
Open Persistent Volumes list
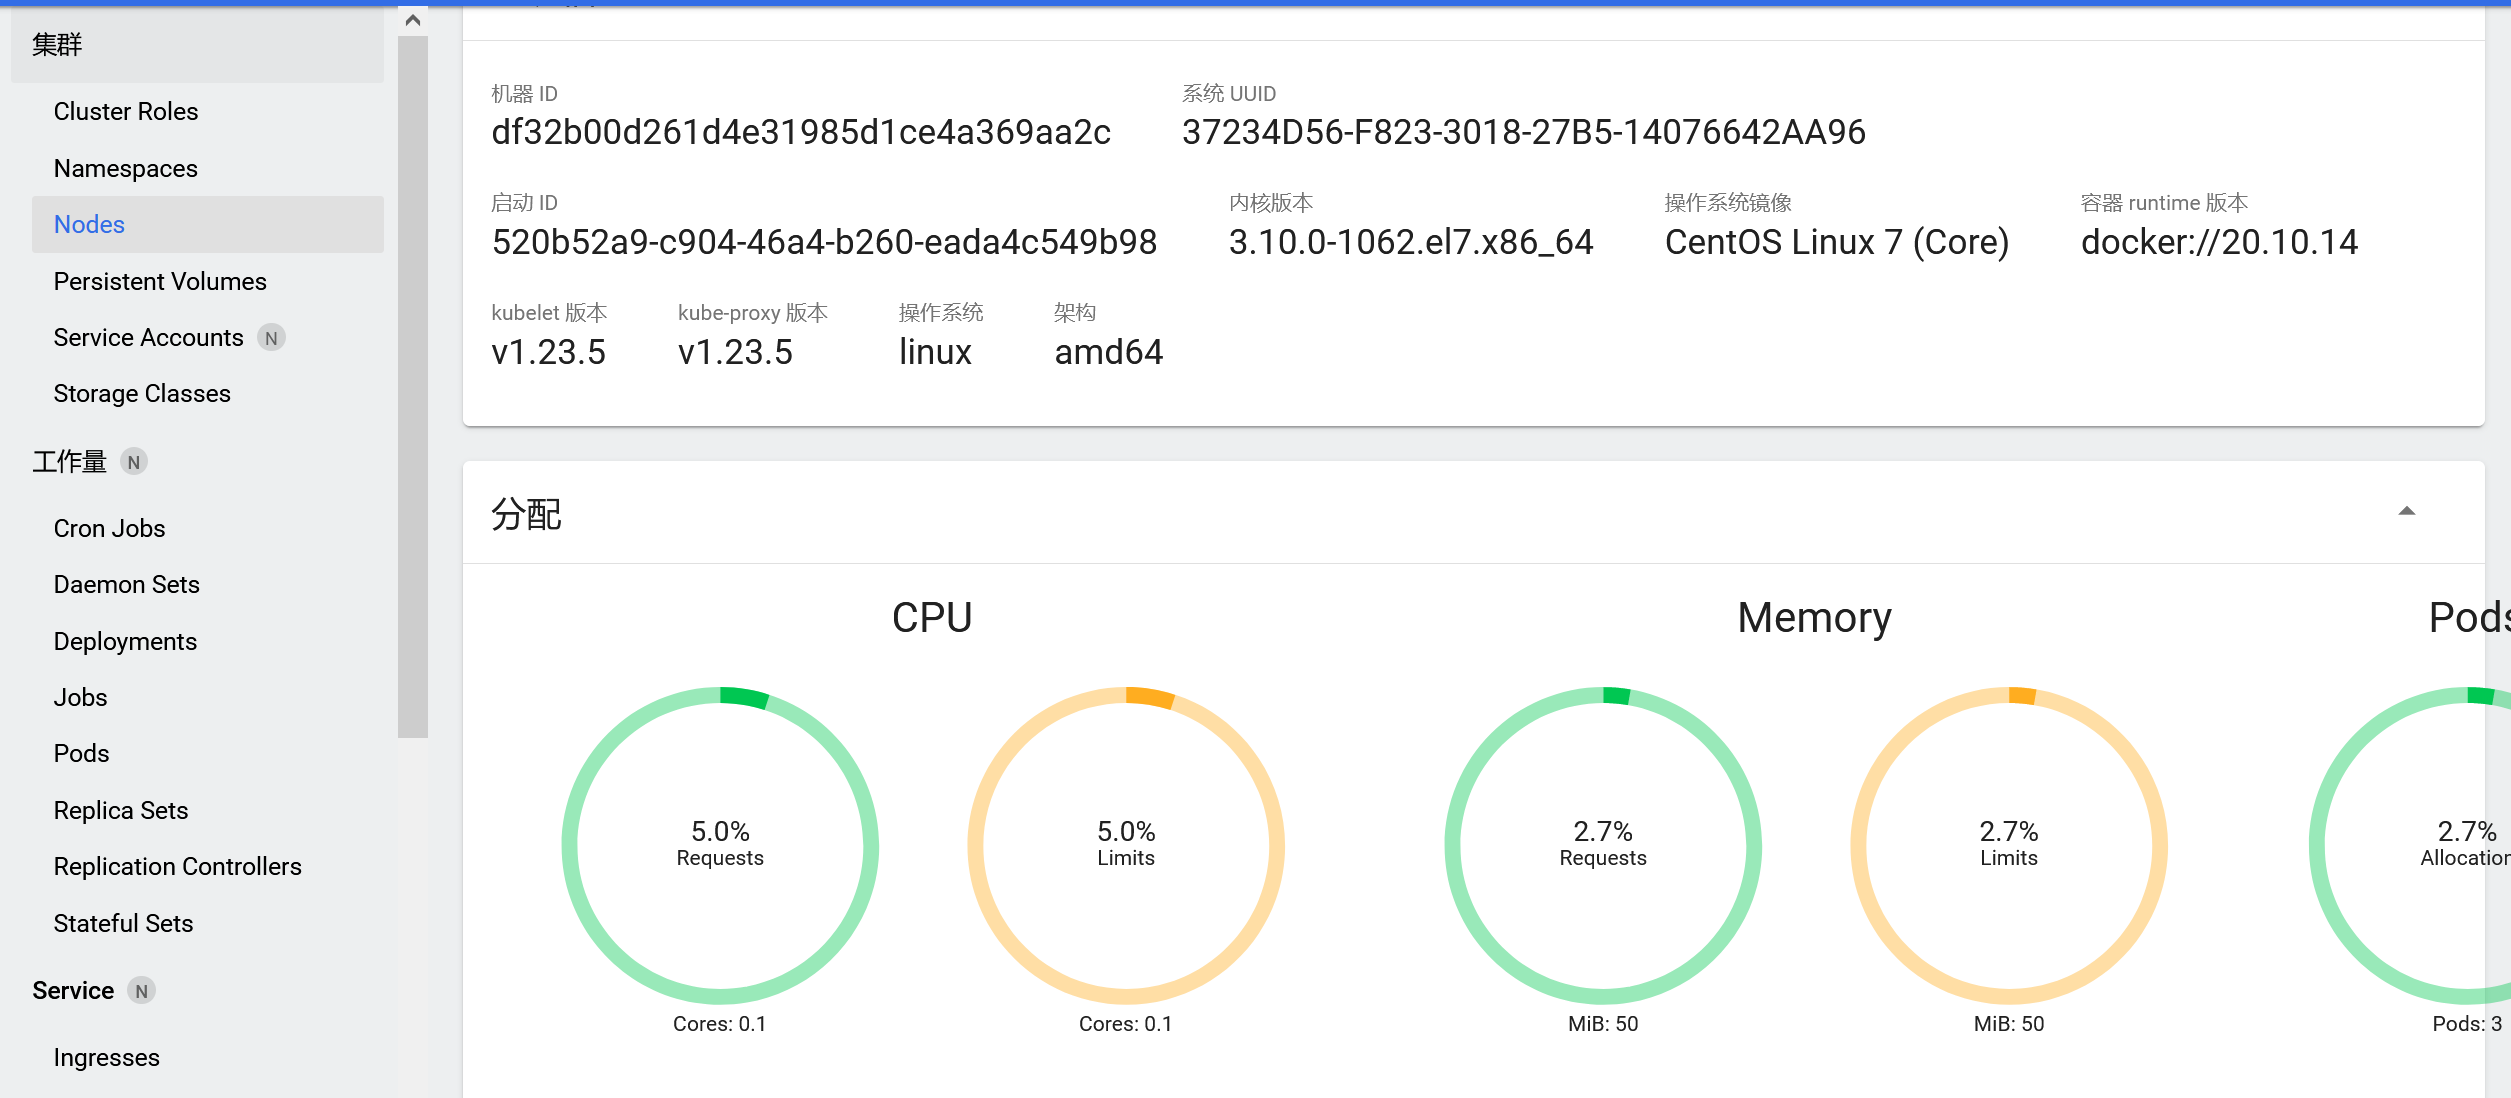[x=160, y=282]
